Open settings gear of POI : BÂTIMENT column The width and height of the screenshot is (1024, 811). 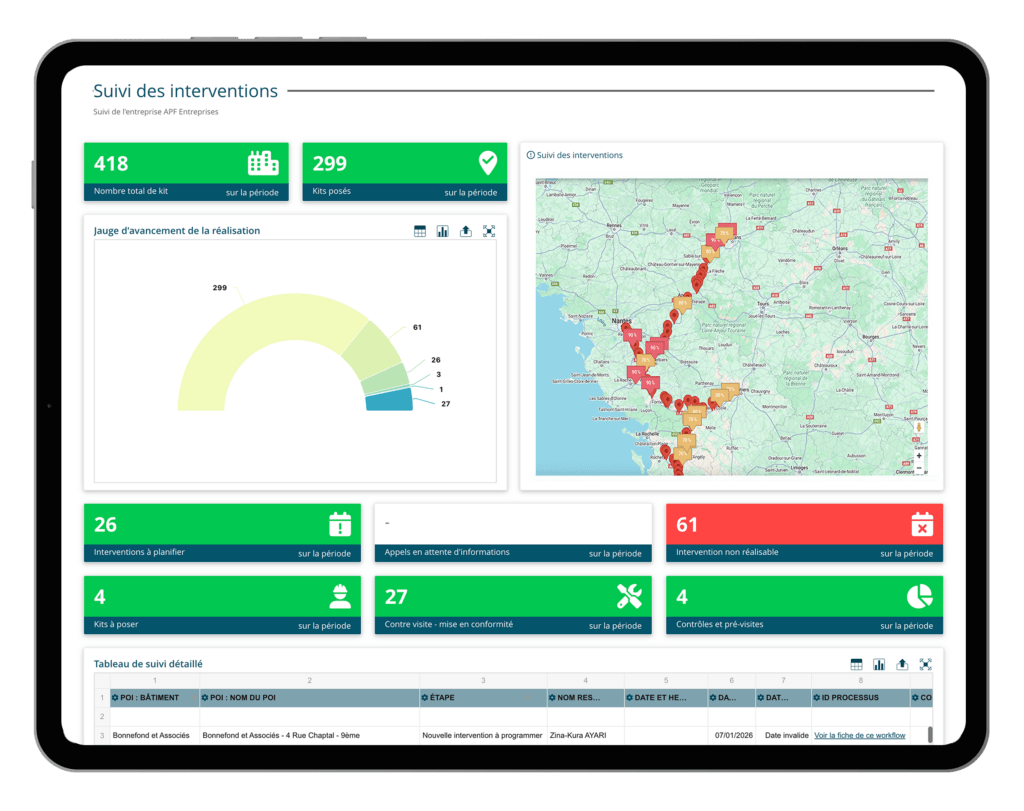116,697
